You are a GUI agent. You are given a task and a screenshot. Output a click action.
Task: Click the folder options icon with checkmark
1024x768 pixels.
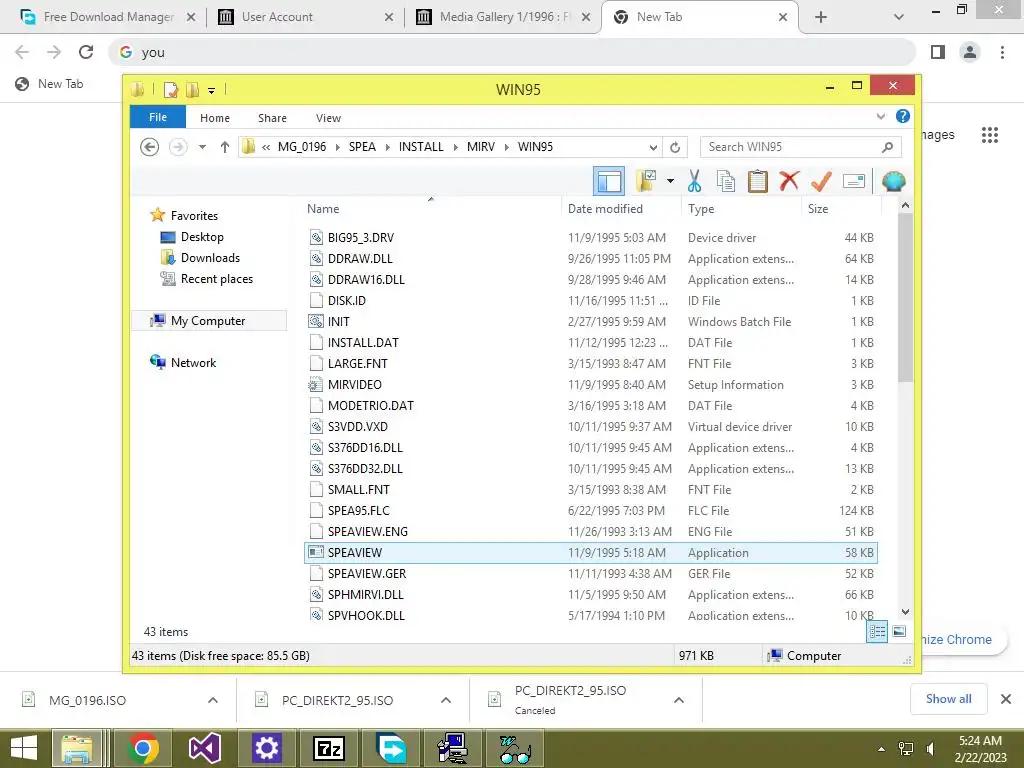click(647, 181)
